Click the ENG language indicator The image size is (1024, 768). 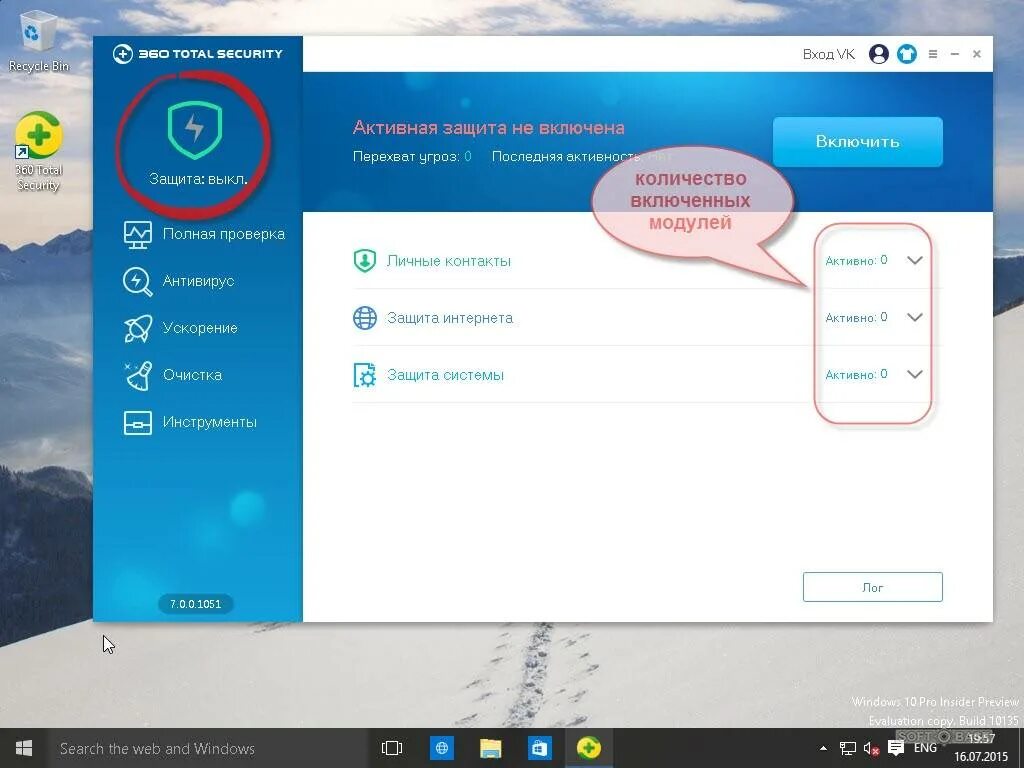[925, 748]
